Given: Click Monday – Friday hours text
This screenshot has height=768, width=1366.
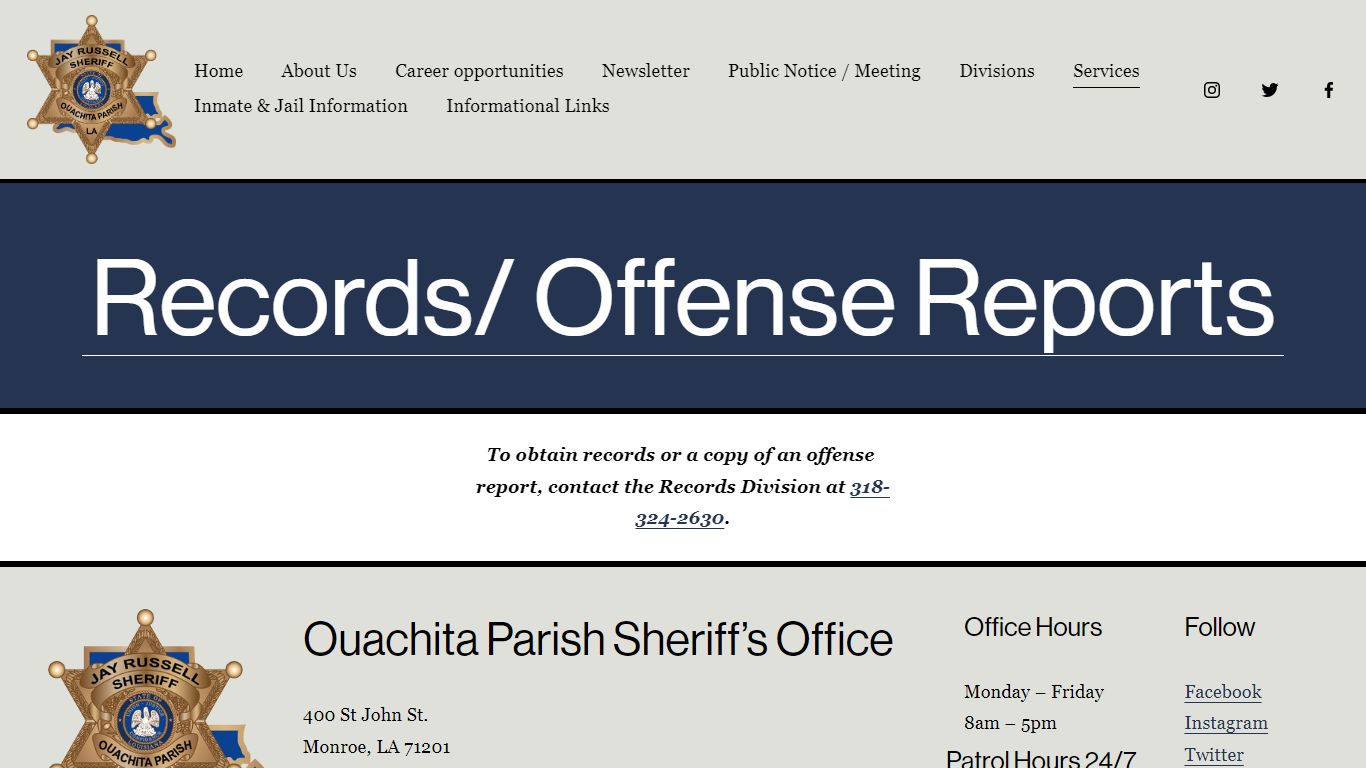Looking at the screenshot, I should [1034, 692].
